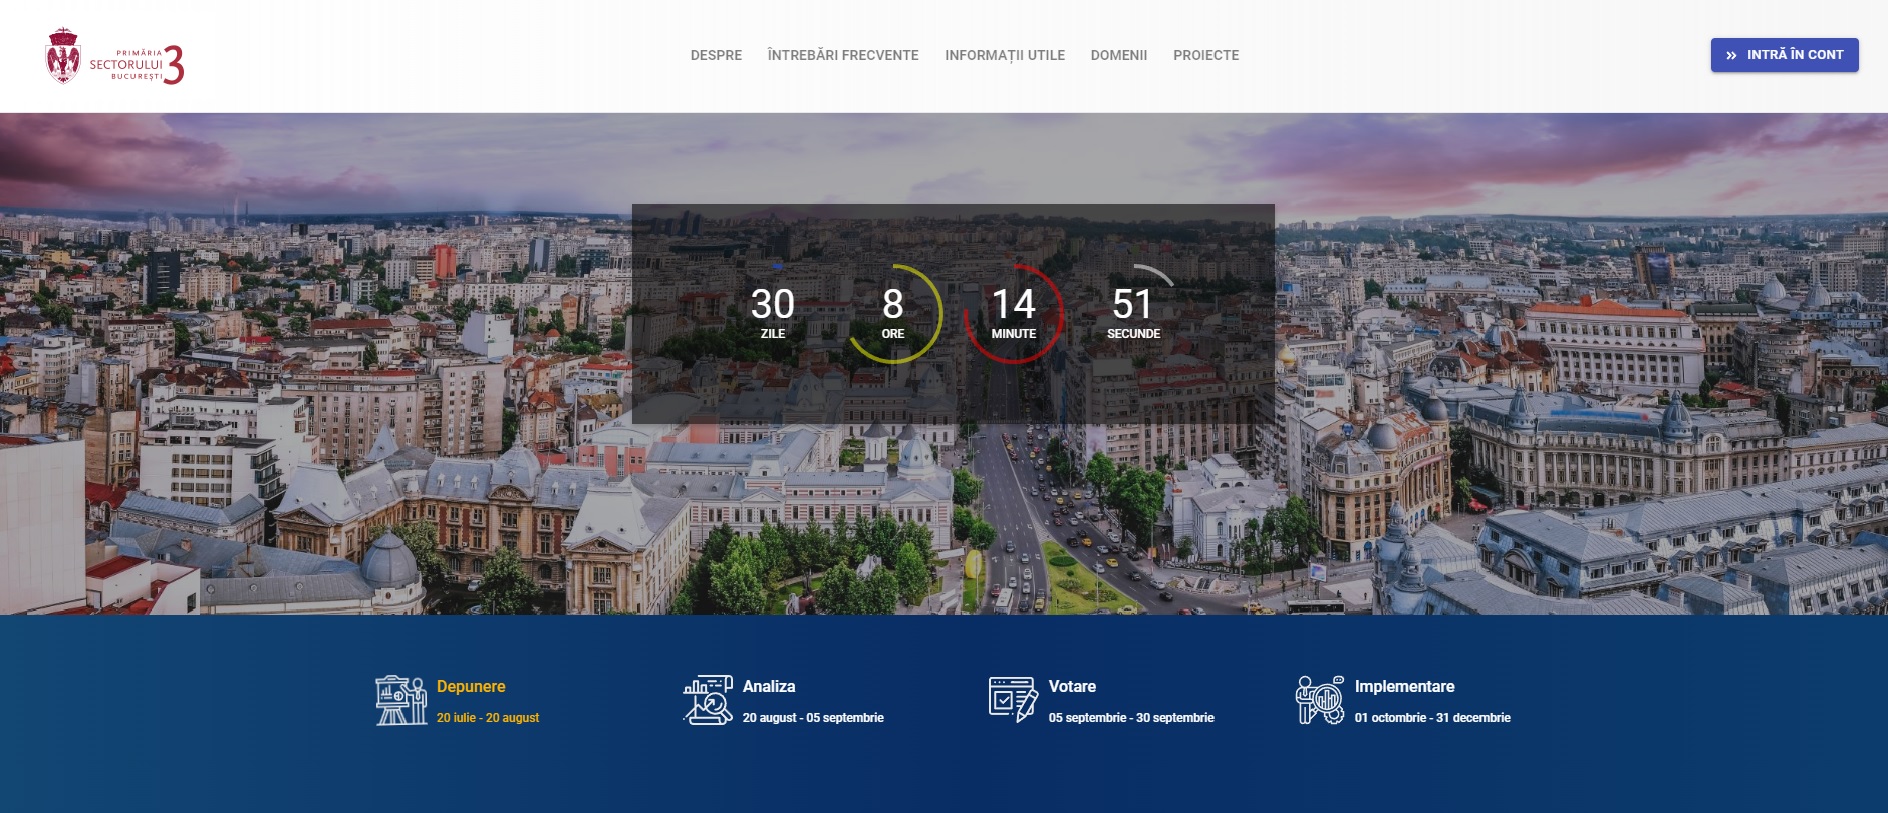Click the Votare phase heading text
The image size is (1888, 813).
point(1072,687)
